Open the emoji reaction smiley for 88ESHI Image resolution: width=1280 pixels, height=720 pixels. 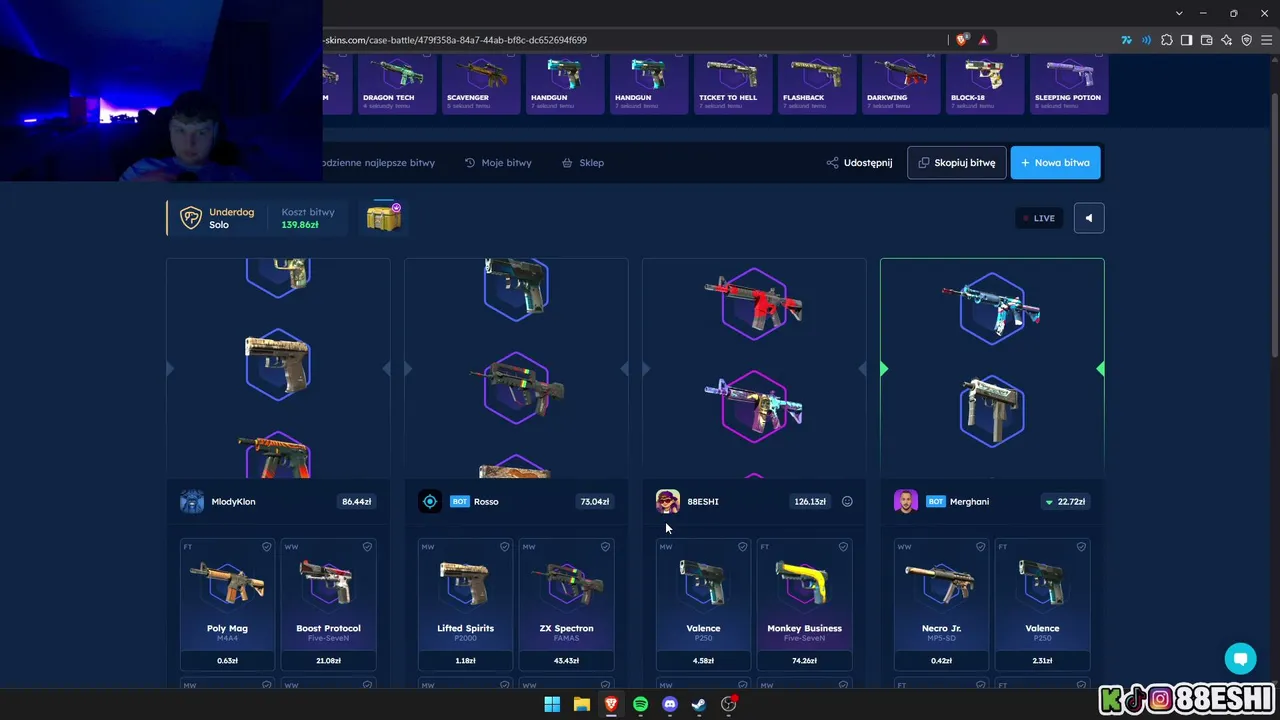tap(847, 501)
